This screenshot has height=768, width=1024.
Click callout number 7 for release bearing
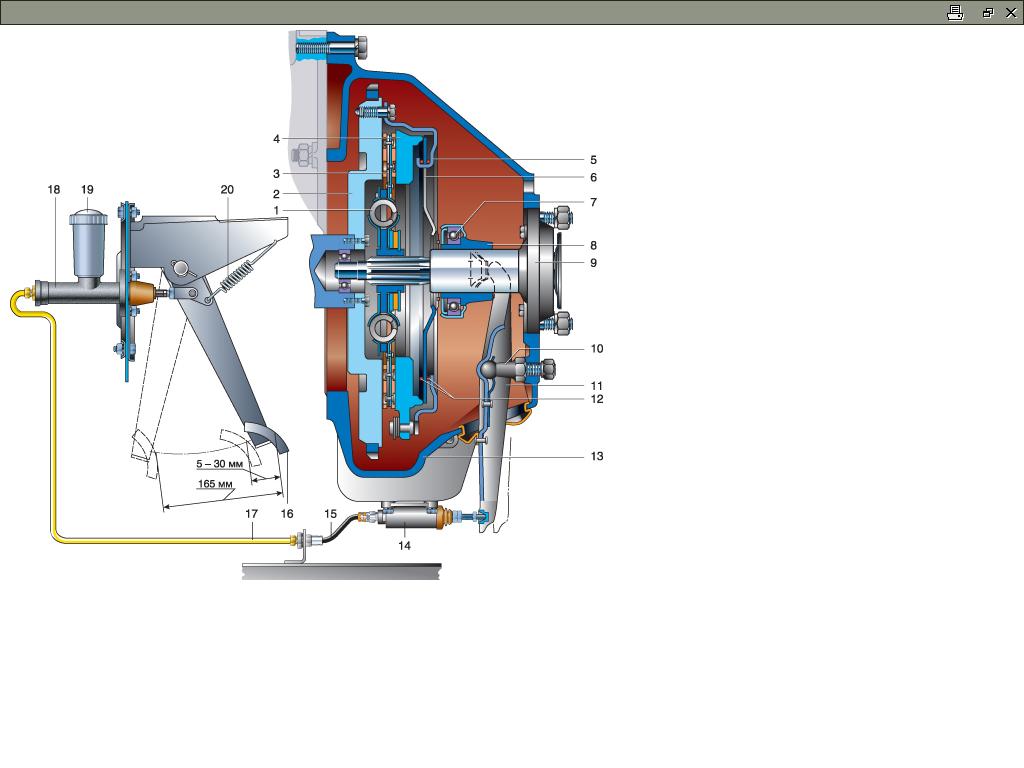point(593,202)
